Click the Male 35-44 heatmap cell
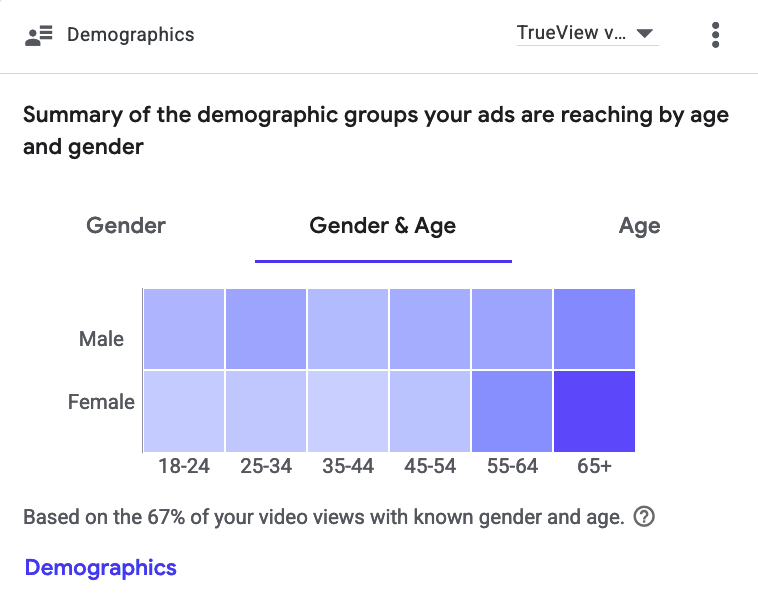 [348, 329]
